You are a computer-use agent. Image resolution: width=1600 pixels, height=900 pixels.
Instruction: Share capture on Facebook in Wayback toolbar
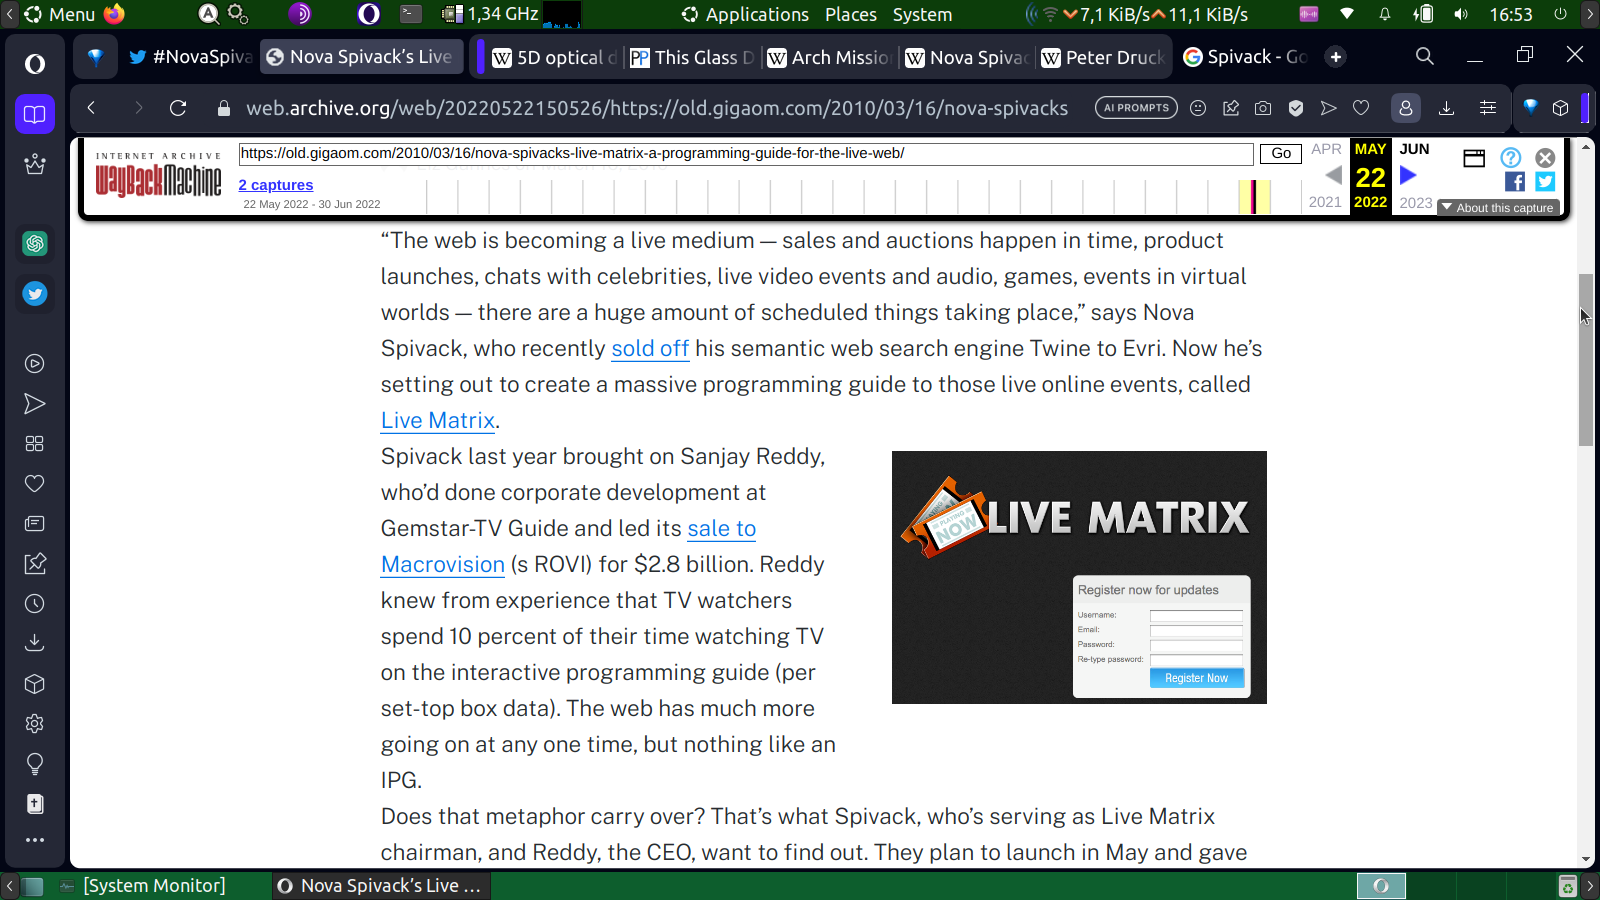[1515, 181]
